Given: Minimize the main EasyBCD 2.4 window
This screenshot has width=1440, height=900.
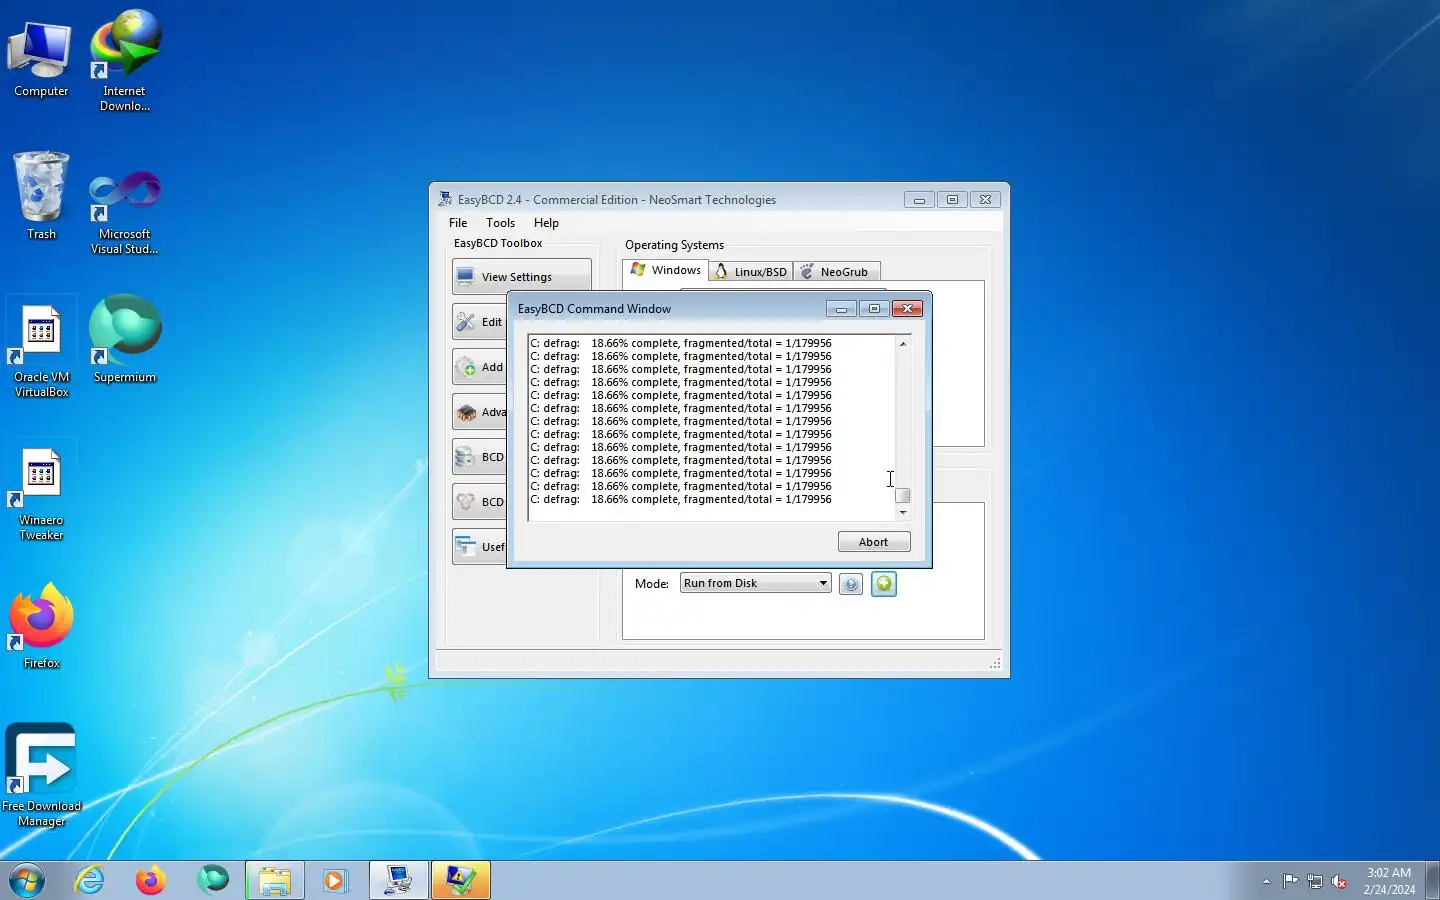Looking at the screenshot, I should pos(919,200).
